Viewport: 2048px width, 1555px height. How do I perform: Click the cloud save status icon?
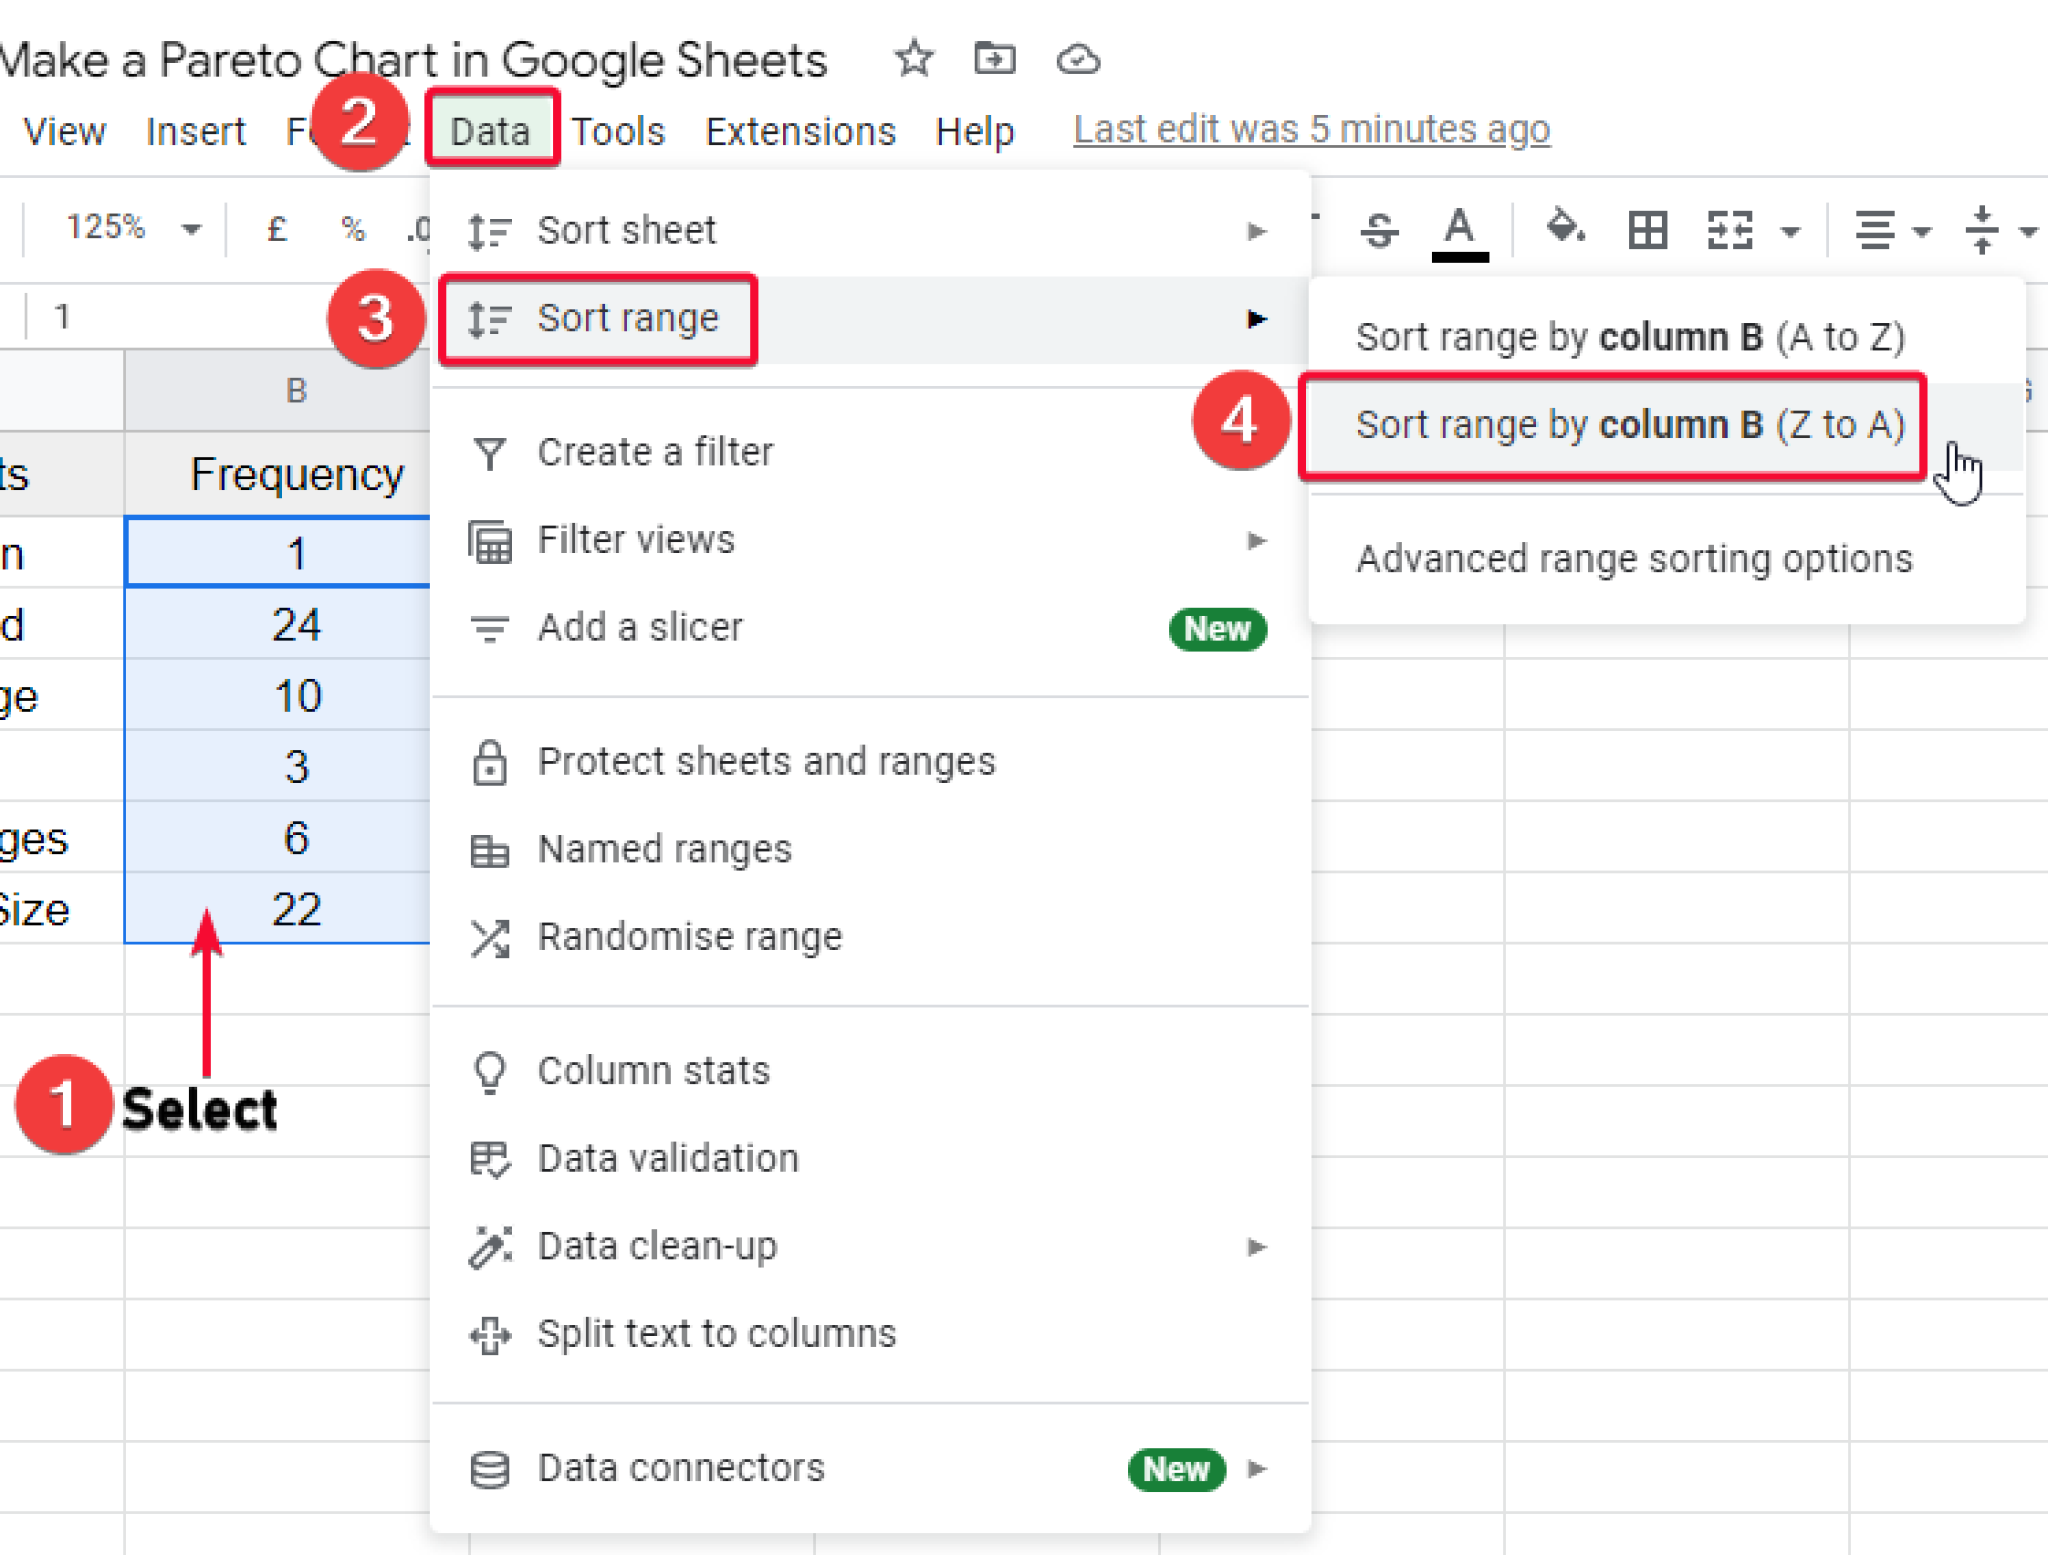click(x=1078, y=60)
